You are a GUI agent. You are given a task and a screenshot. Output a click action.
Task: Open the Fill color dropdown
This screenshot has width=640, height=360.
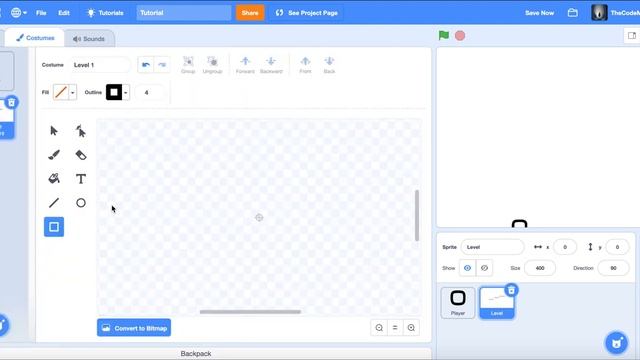click(73, 93)
